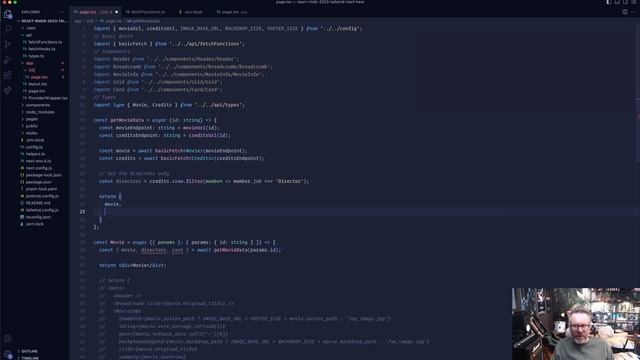Open ProviderWrapper.tsx in the file tree
The width and height of the screenshot is (640, 360).
tap(48, 98)
